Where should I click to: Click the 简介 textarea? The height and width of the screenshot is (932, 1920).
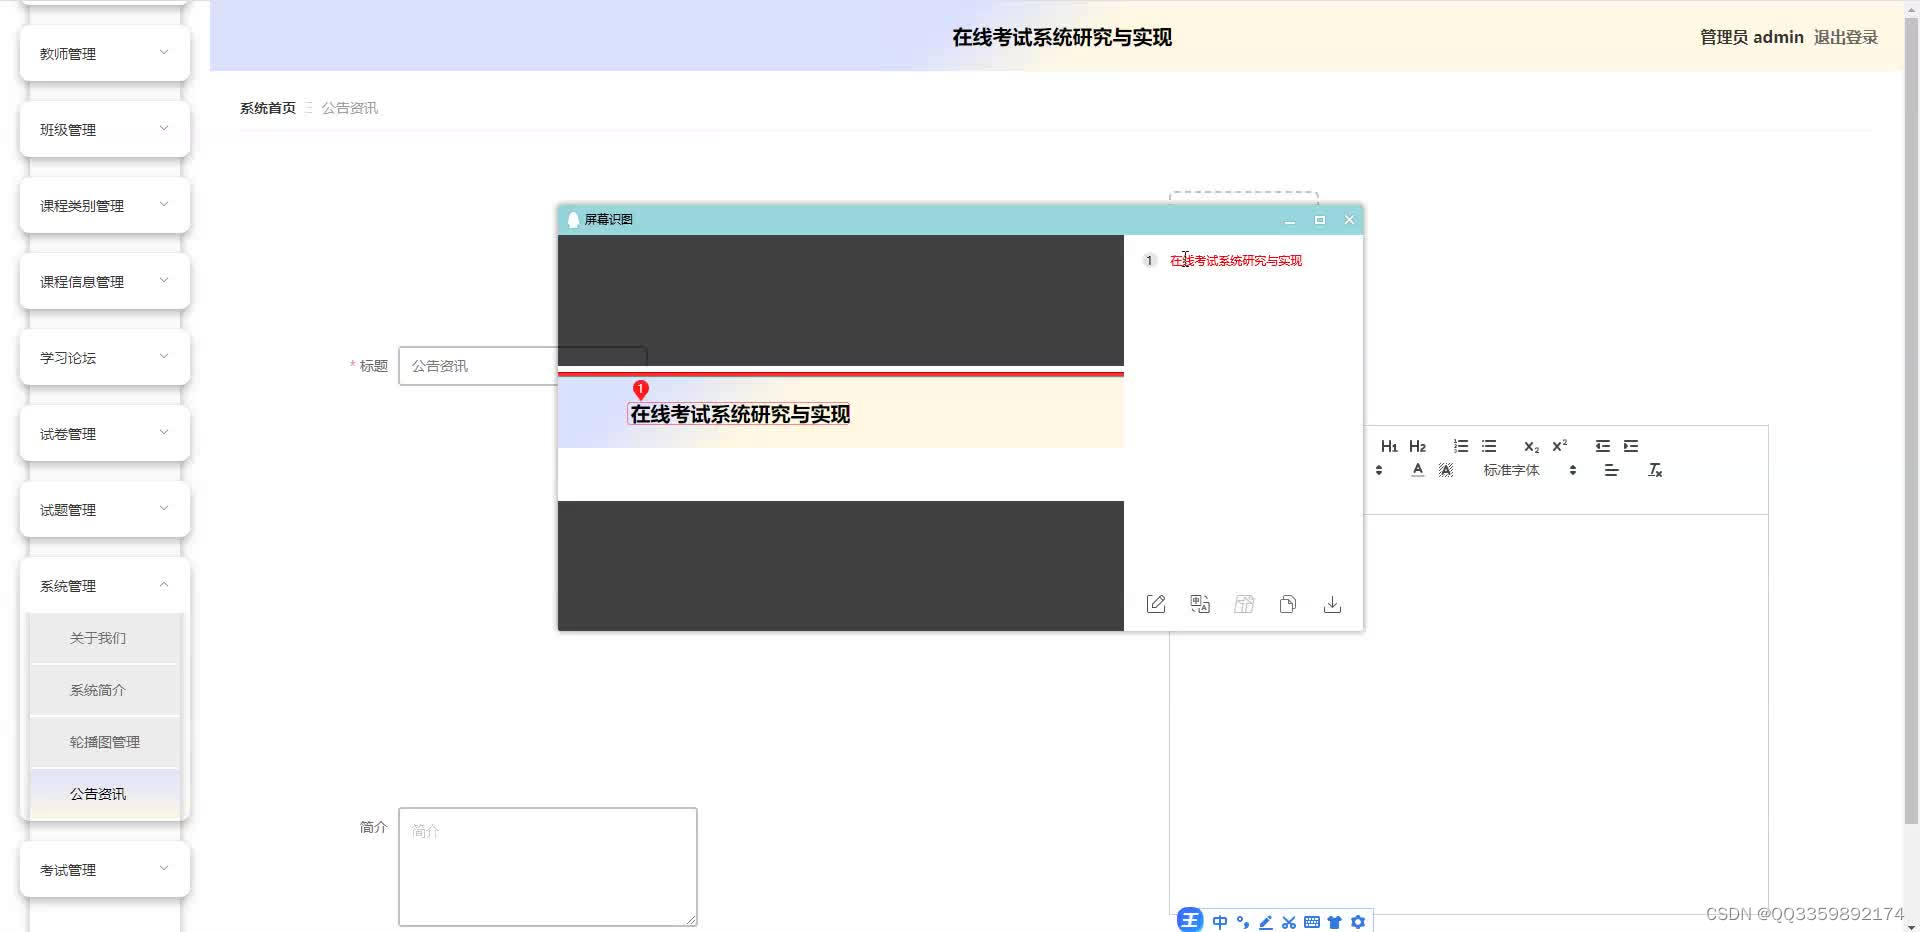[548, 867]
